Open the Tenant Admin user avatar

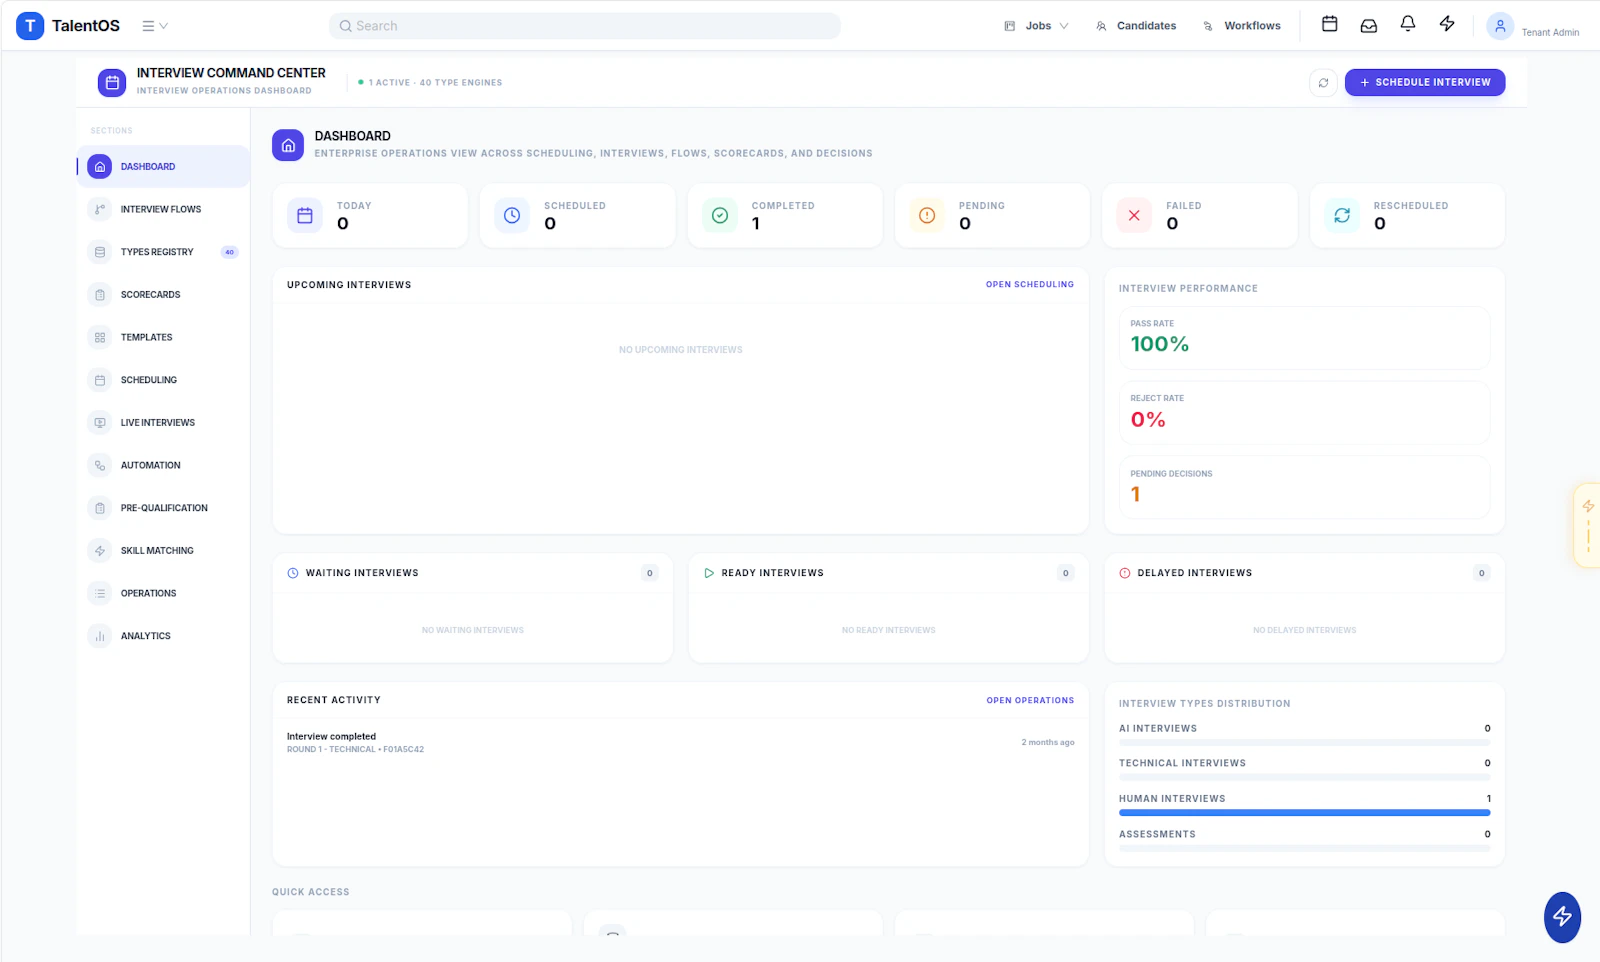tap(1500, 27)
